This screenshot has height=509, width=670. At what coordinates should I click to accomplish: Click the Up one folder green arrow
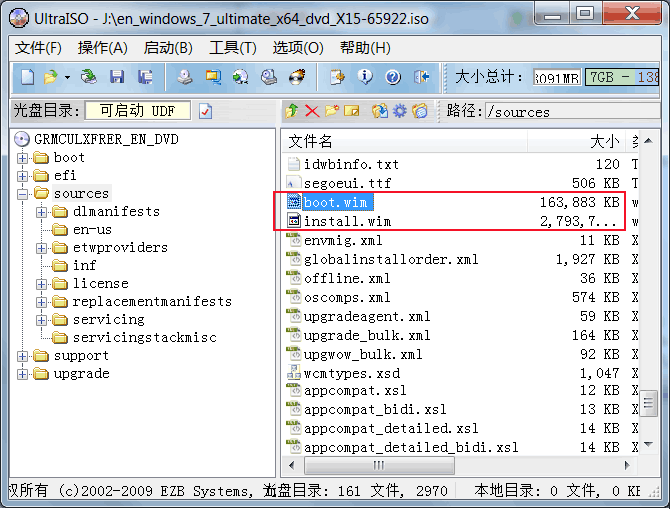pyautogui.click(x=292, y=111)
